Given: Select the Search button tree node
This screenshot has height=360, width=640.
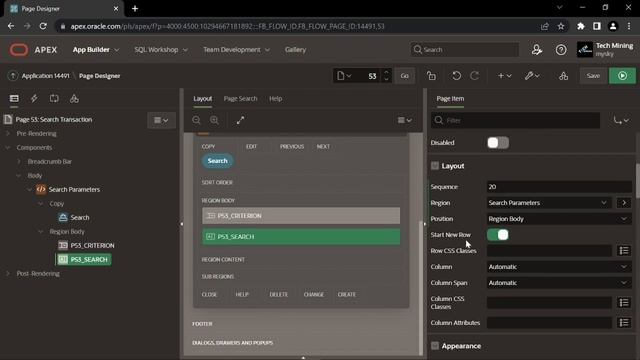Looking at the screenshot, I should [80, 218].
